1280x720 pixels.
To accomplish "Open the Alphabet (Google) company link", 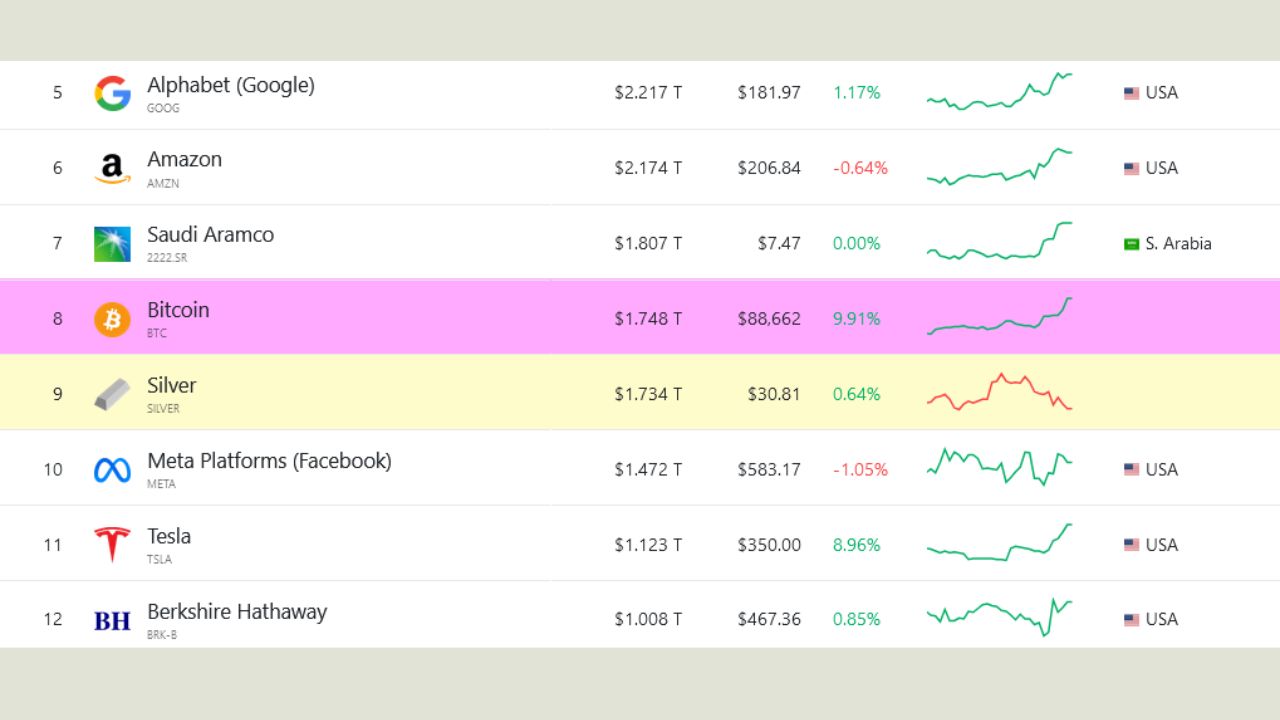I will point(231,85).
